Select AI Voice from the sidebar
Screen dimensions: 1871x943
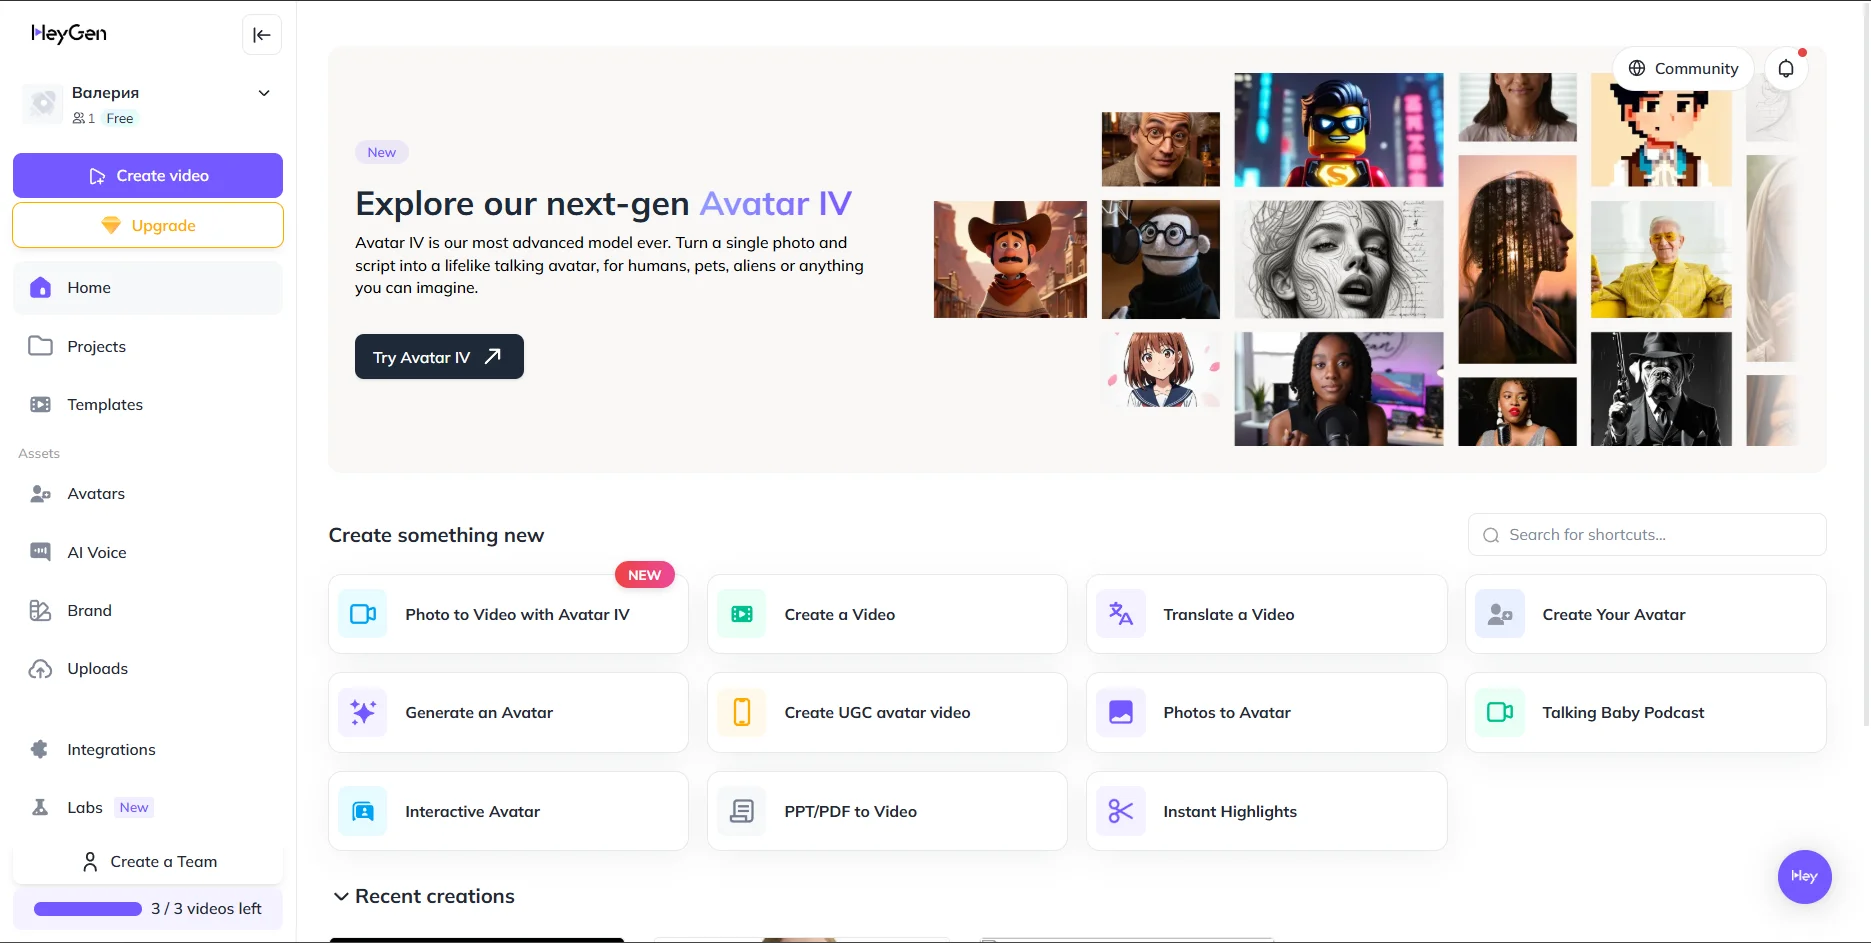click(x=148, y=552)
